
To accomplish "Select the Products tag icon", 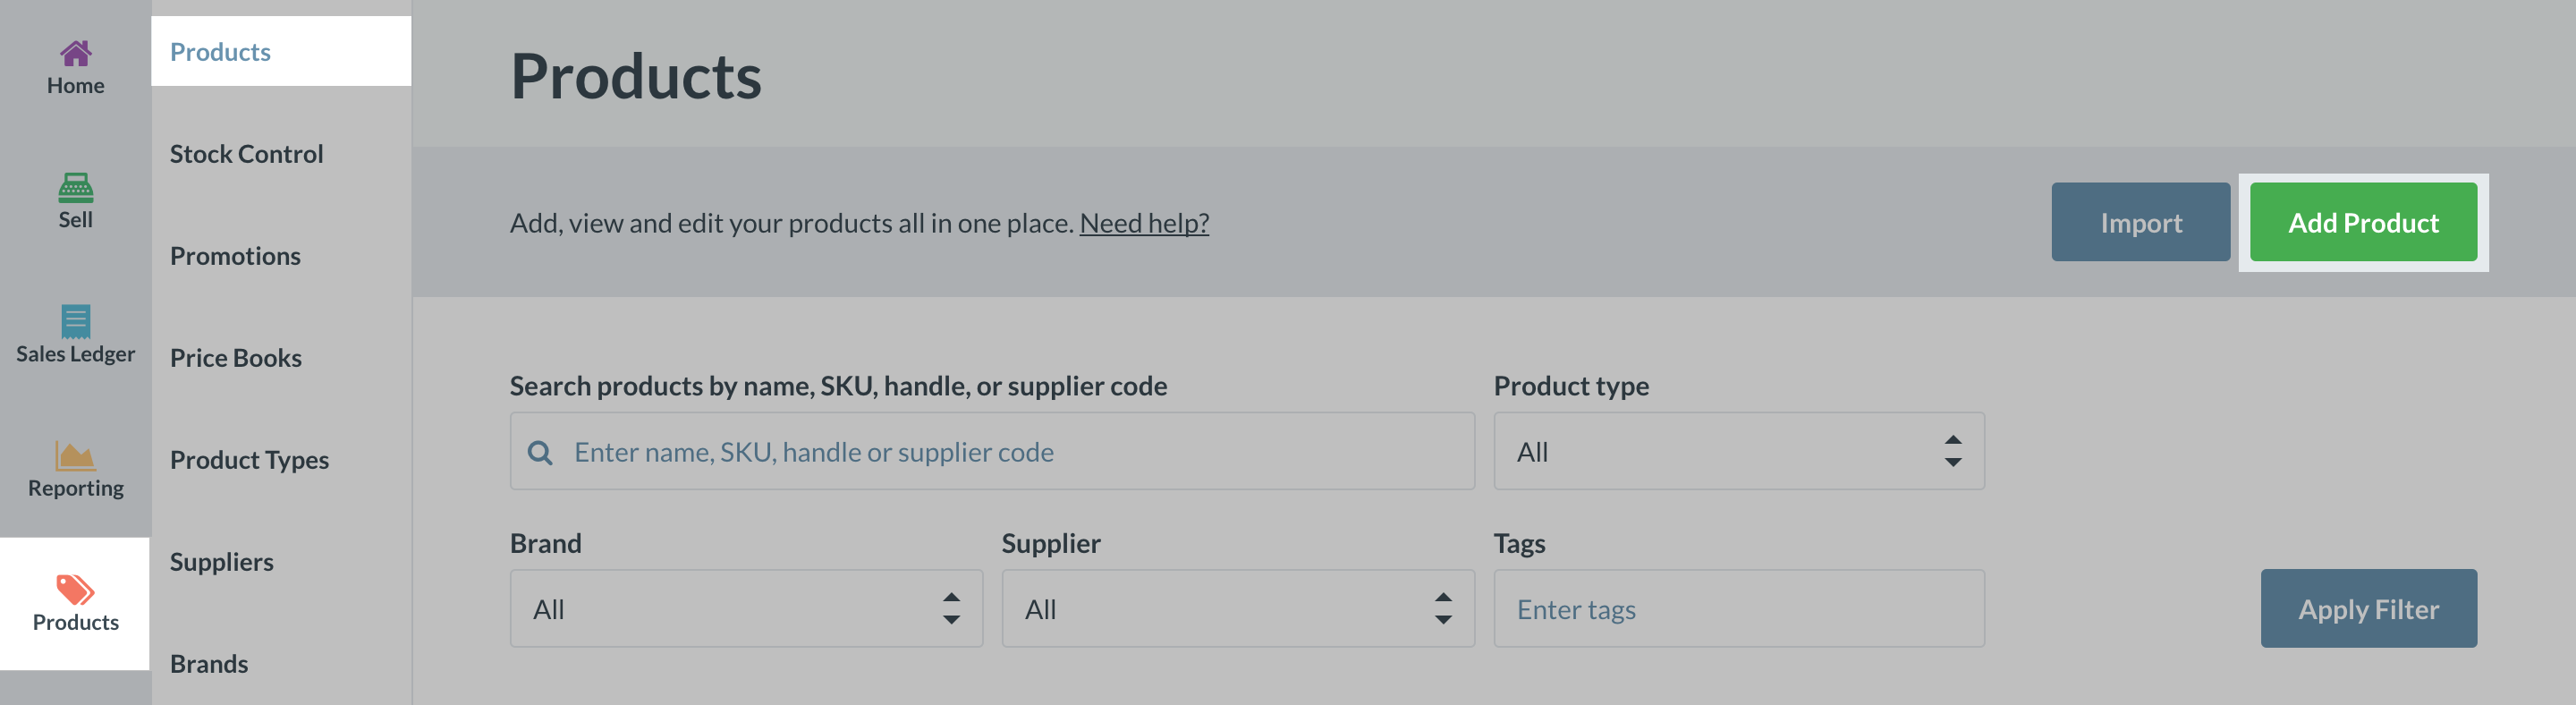I will 75,590.
